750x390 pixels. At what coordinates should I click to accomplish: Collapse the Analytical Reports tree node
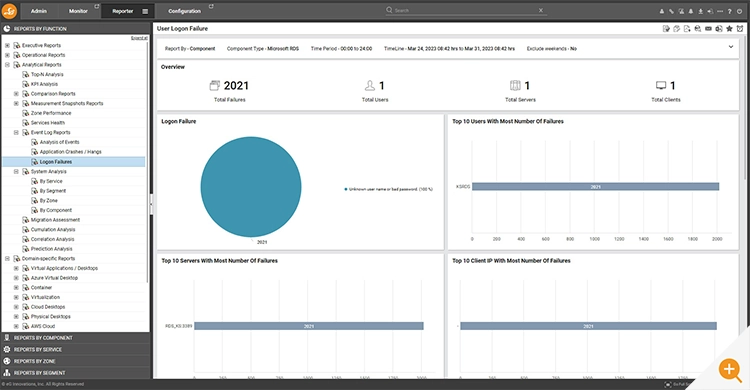[x=7, y=65]
